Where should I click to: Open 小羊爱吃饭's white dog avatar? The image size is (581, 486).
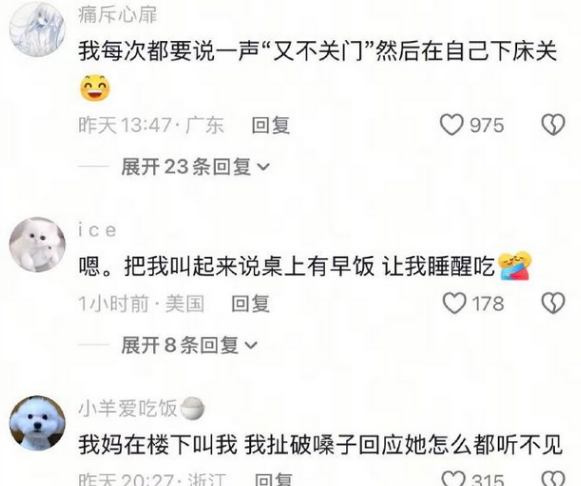(37, 423)
